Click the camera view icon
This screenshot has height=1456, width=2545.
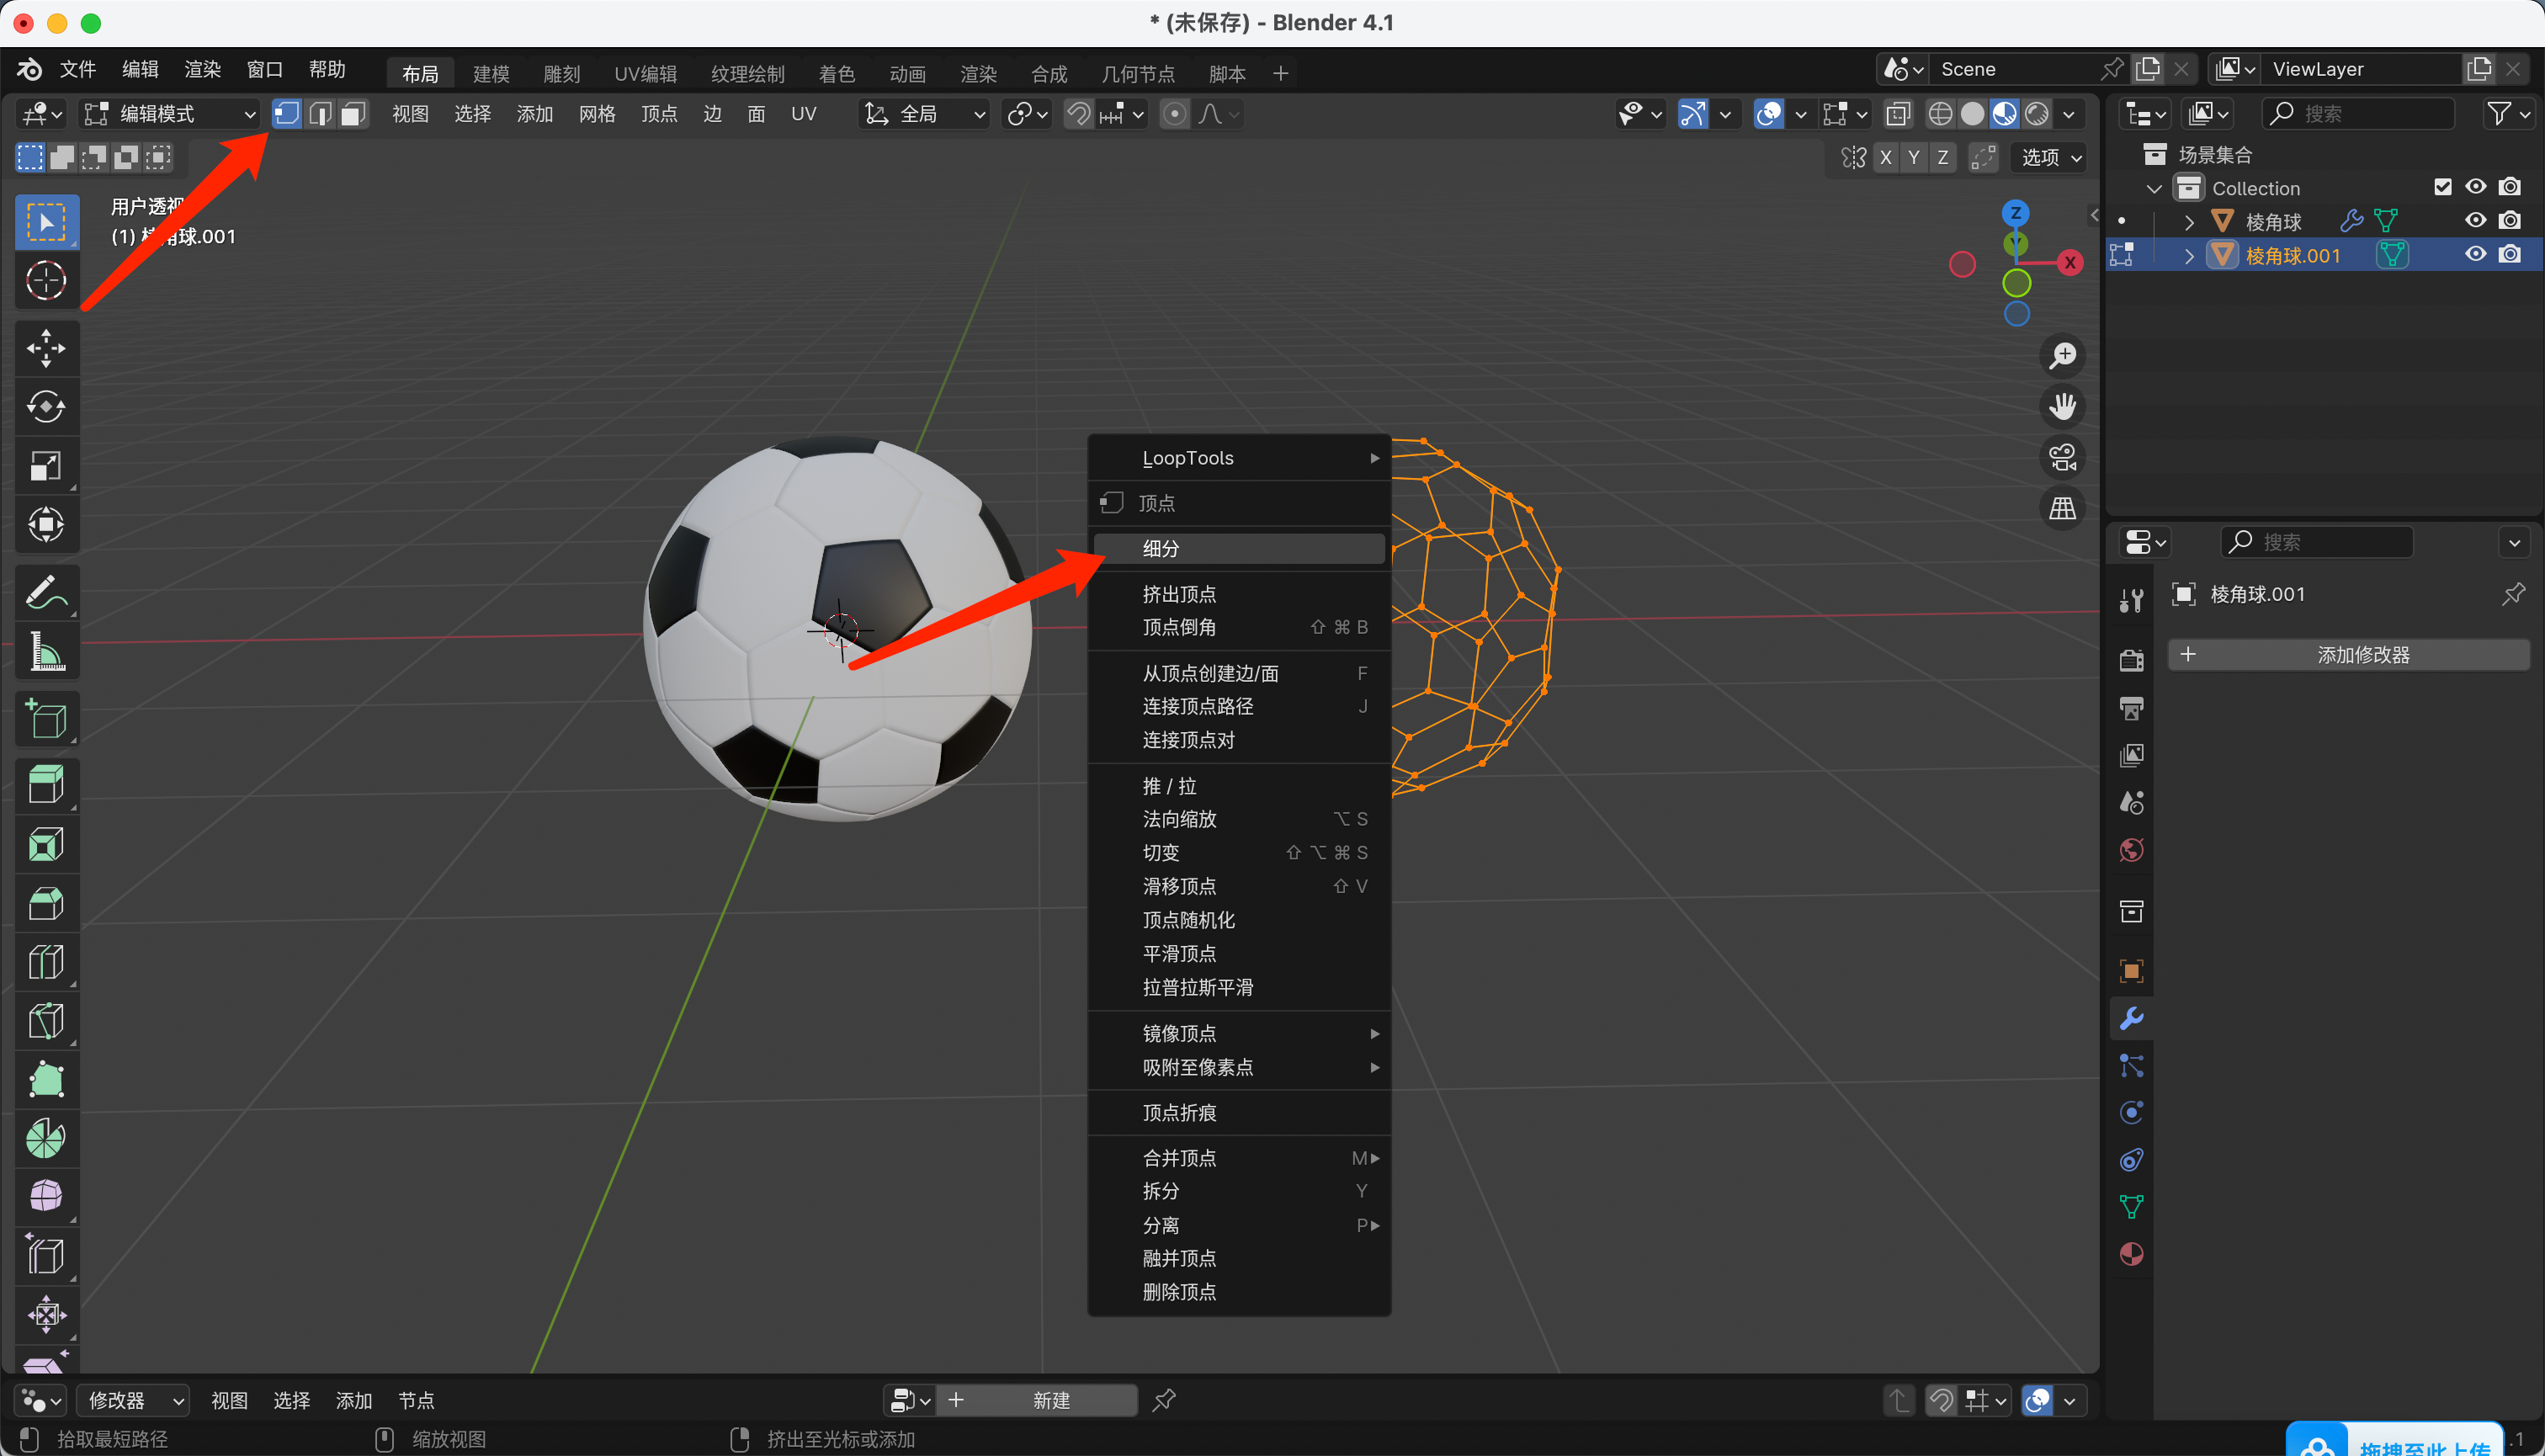[2062, 458]
